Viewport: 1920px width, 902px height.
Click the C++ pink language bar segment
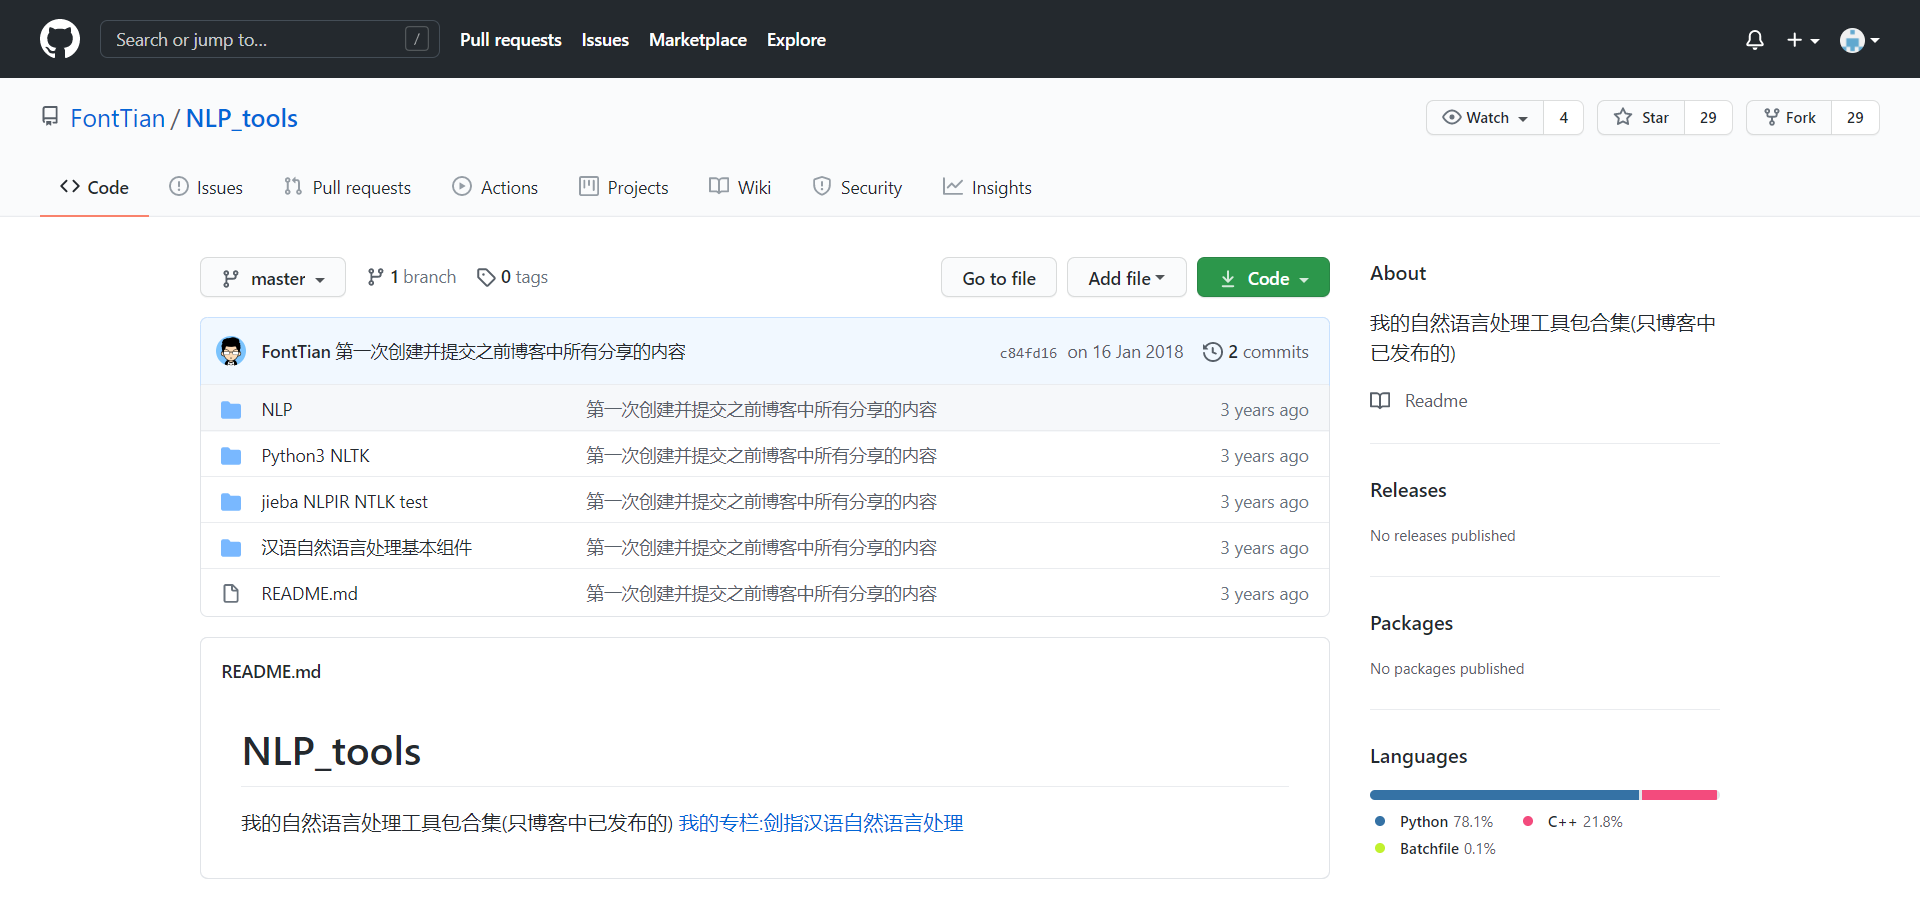(x=1679, y=795)
